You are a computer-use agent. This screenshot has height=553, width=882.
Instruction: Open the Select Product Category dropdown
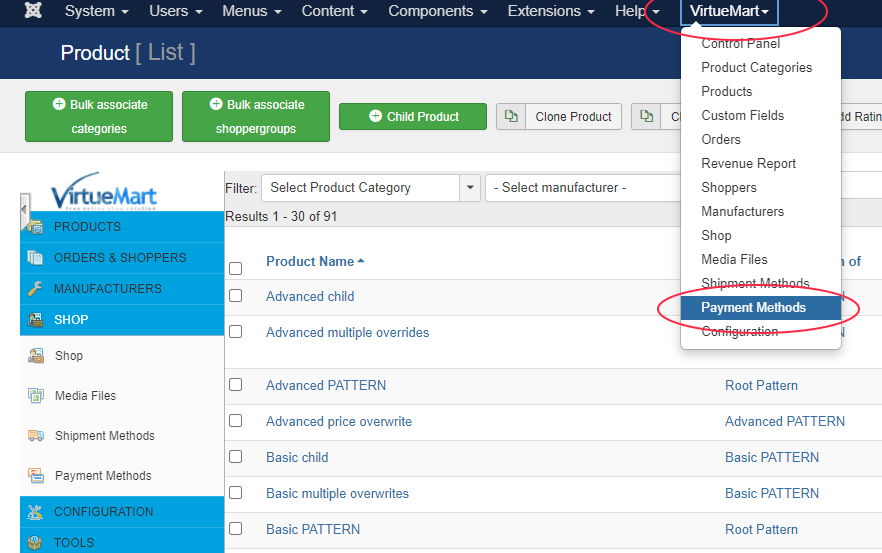(x=370, y=188)
